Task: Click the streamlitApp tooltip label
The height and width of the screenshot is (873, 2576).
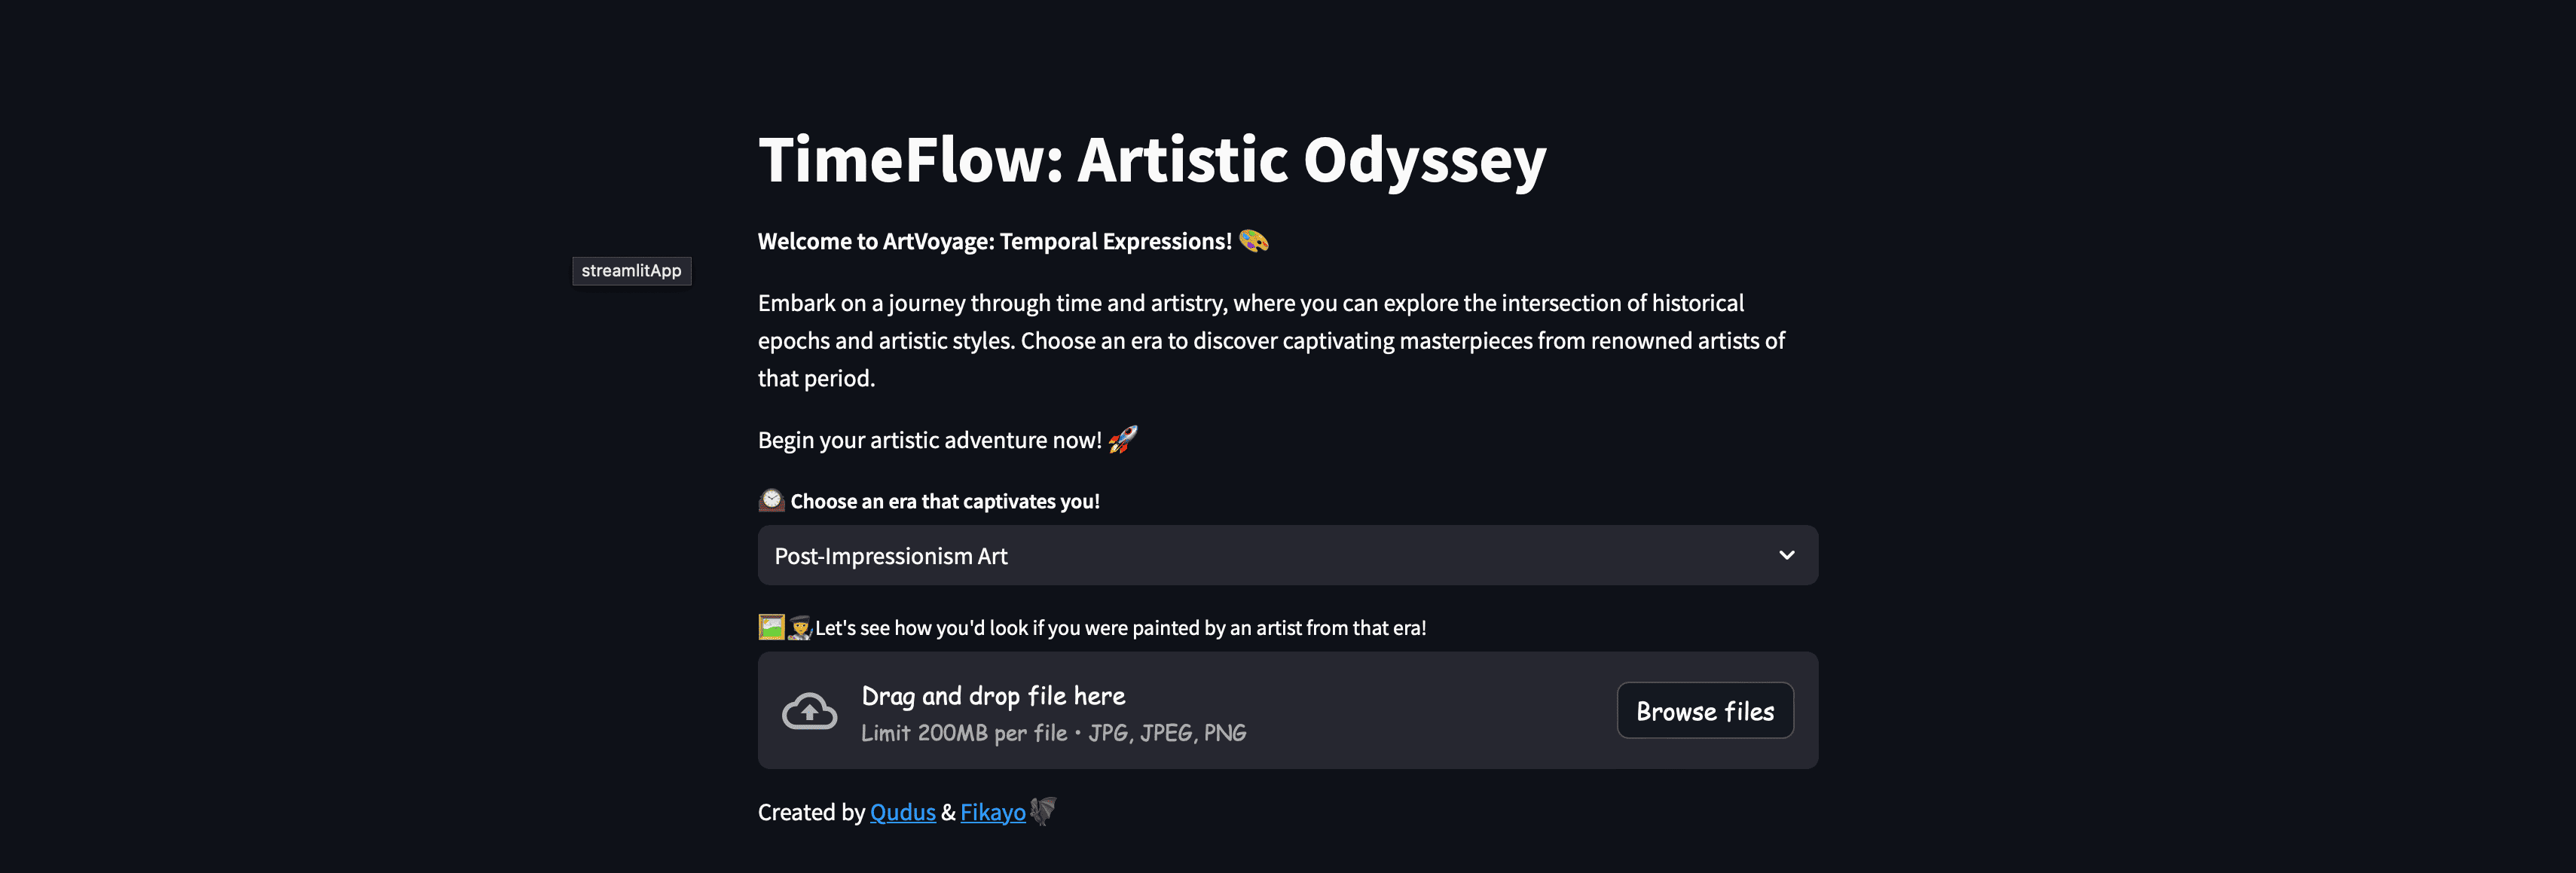Action: pyautogui.click(x=631, y=271)
